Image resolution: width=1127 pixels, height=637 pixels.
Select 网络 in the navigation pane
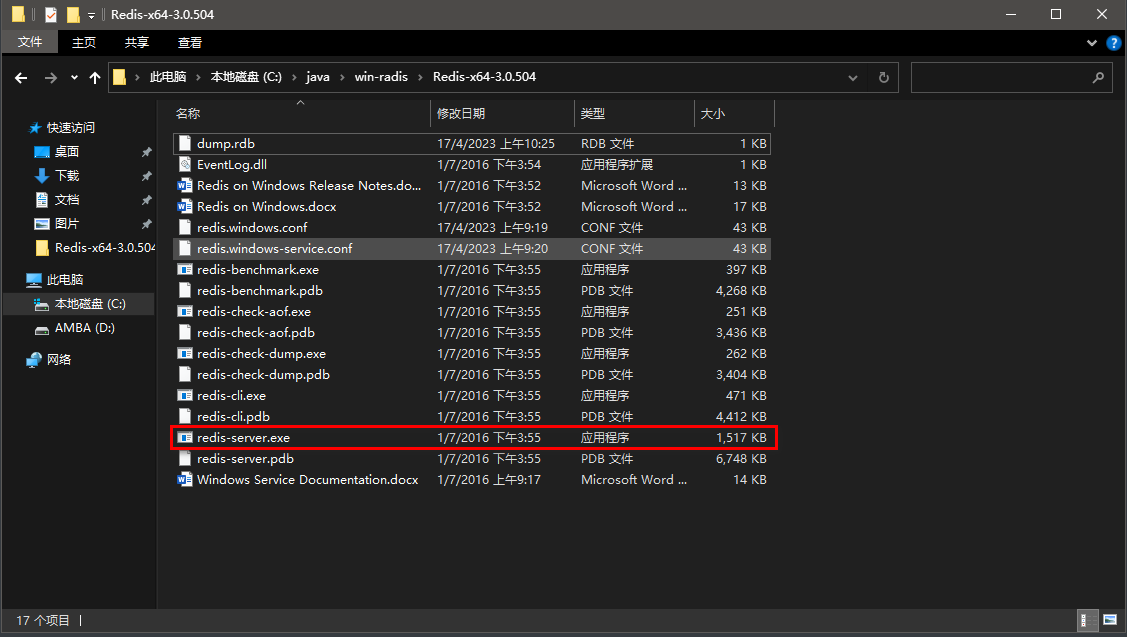(x=59, y=359)
